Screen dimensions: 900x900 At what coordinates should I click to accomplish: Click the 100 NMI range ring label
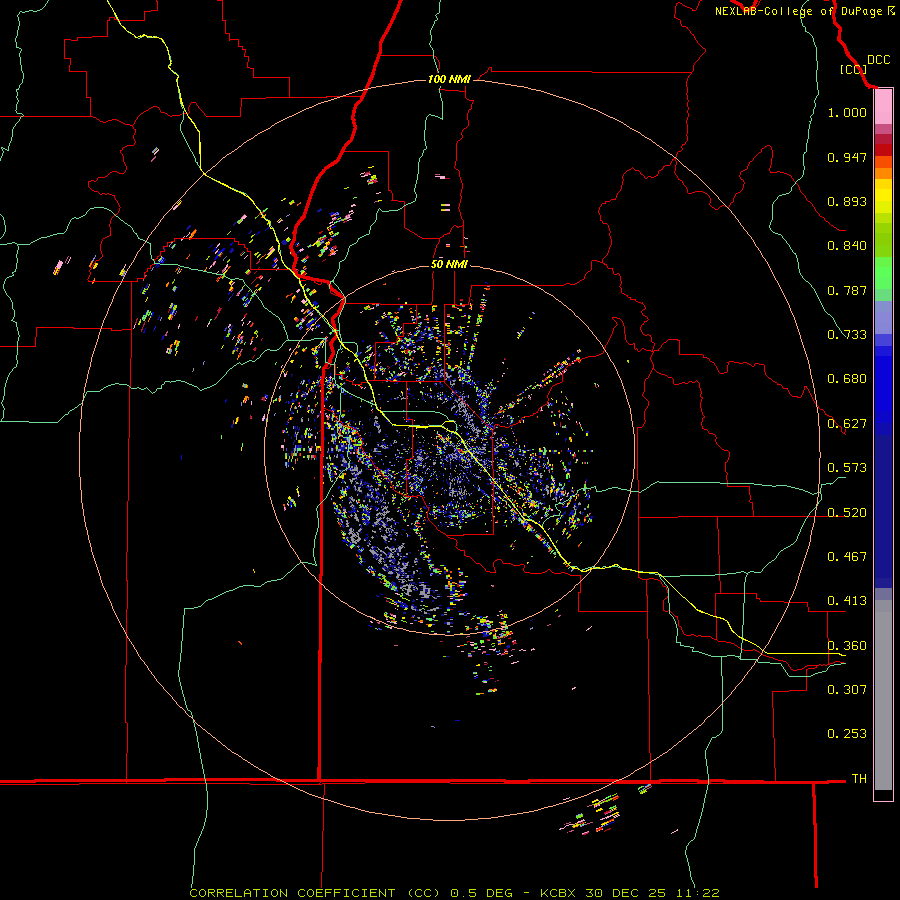449,79
